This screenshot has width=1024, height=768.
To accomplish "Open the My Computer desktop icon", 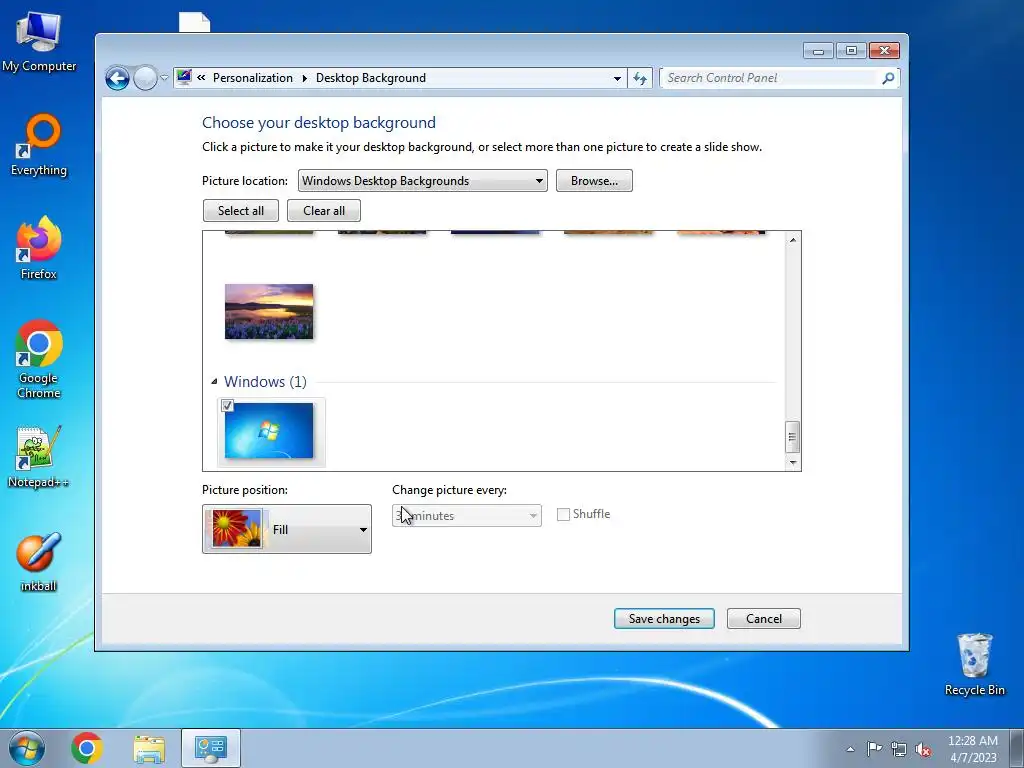I will [39, 41].
